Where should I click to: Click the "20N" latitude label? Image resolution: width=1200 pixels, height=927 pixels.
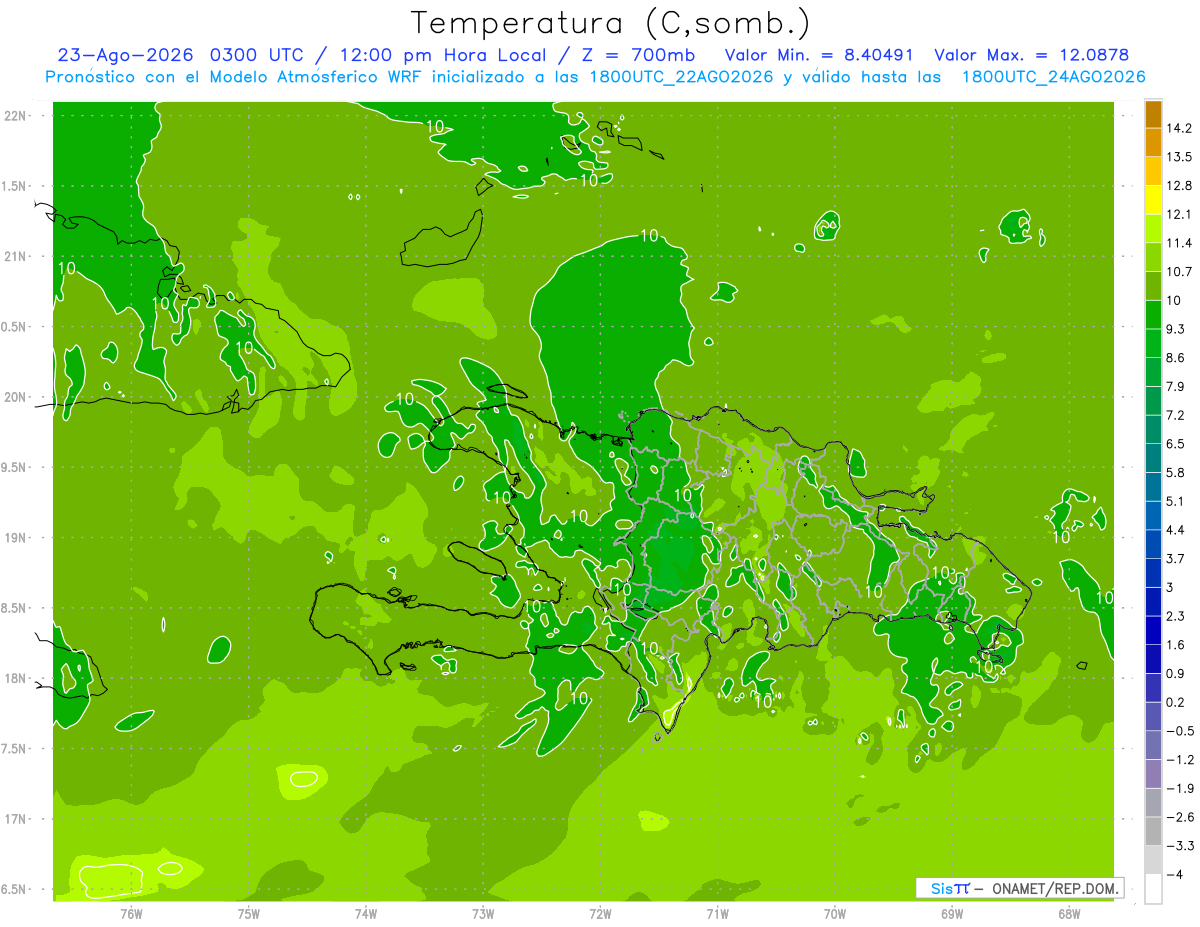15,397
